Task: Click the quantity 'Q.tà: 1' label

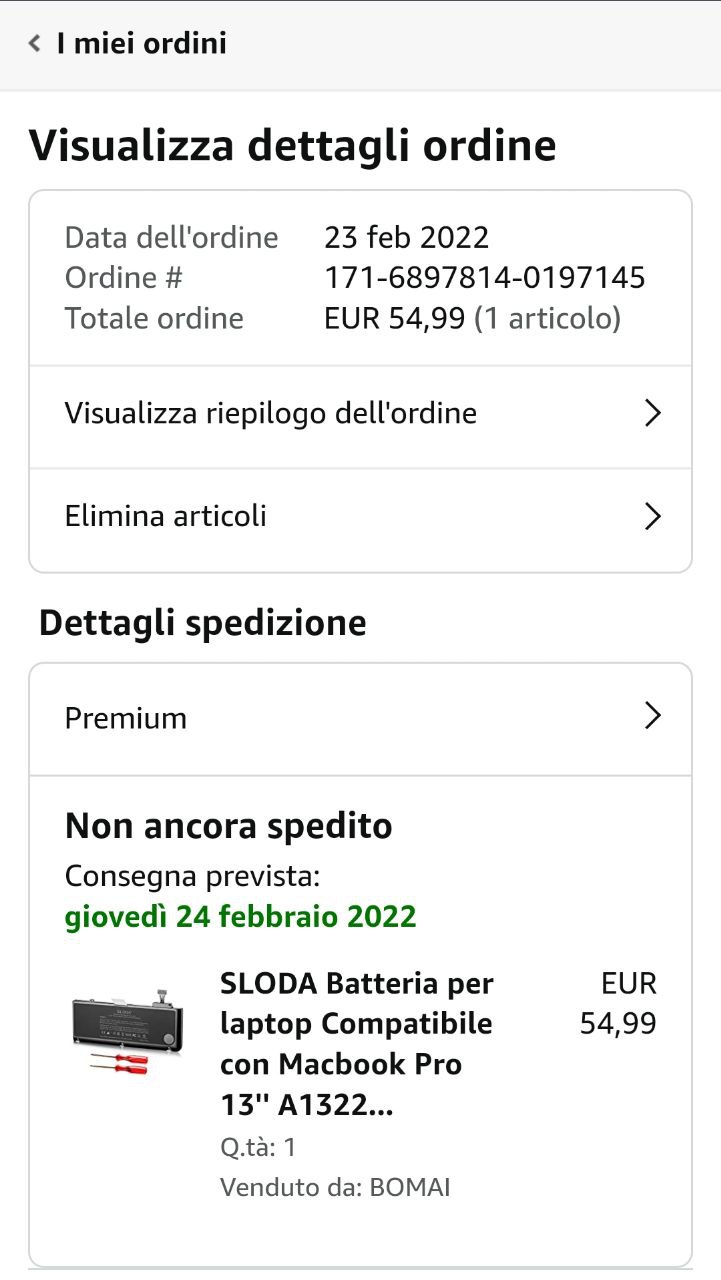Action: click(x=258, y=1147)
